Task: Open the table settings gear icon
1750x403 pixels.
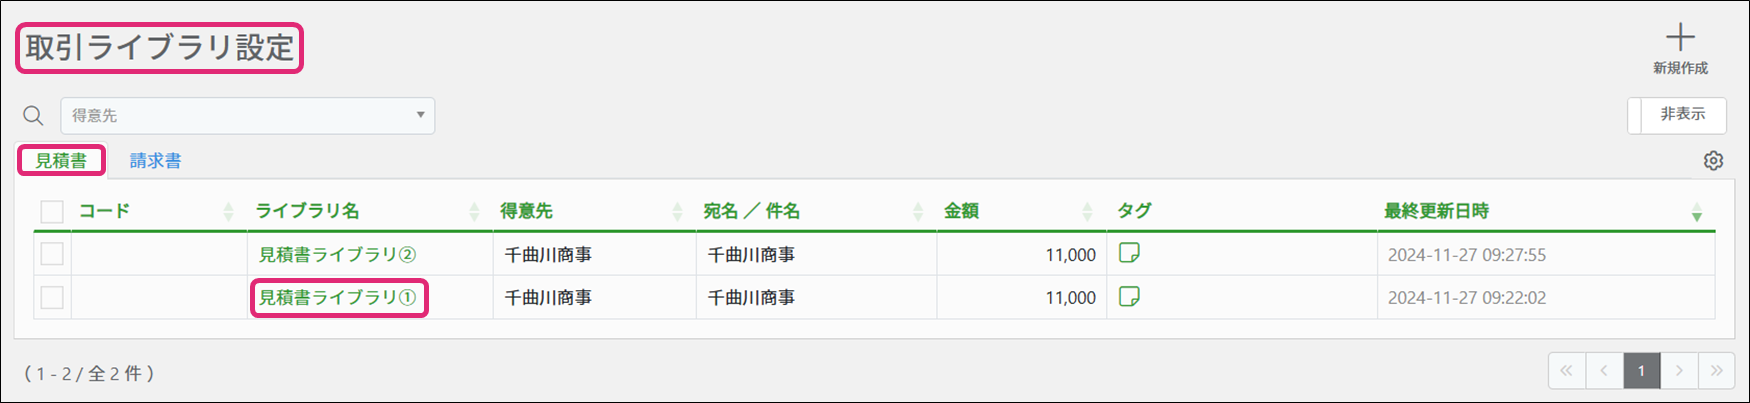Action: (1713, 161)
